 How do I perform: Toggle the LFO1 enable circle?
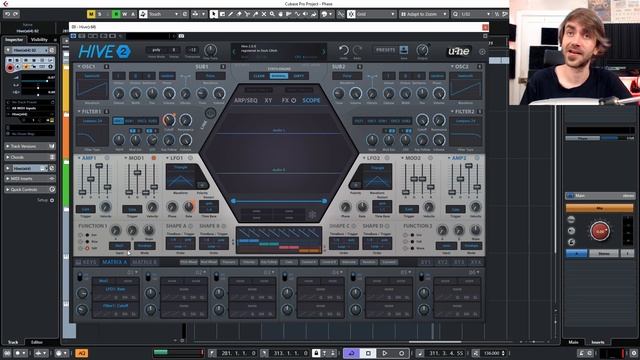point(190,158)
